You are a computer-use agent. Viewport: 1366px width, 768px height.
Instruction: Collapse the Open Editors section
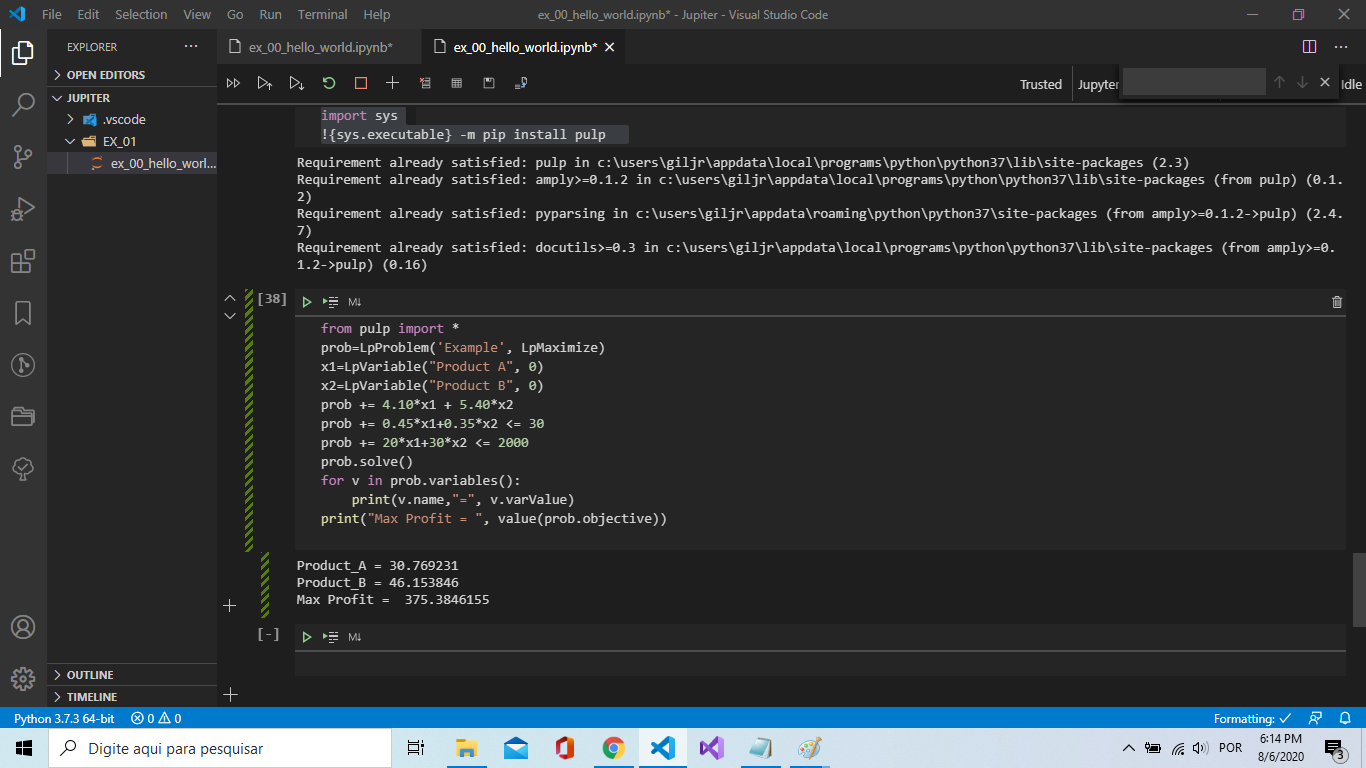click(132, 75)
